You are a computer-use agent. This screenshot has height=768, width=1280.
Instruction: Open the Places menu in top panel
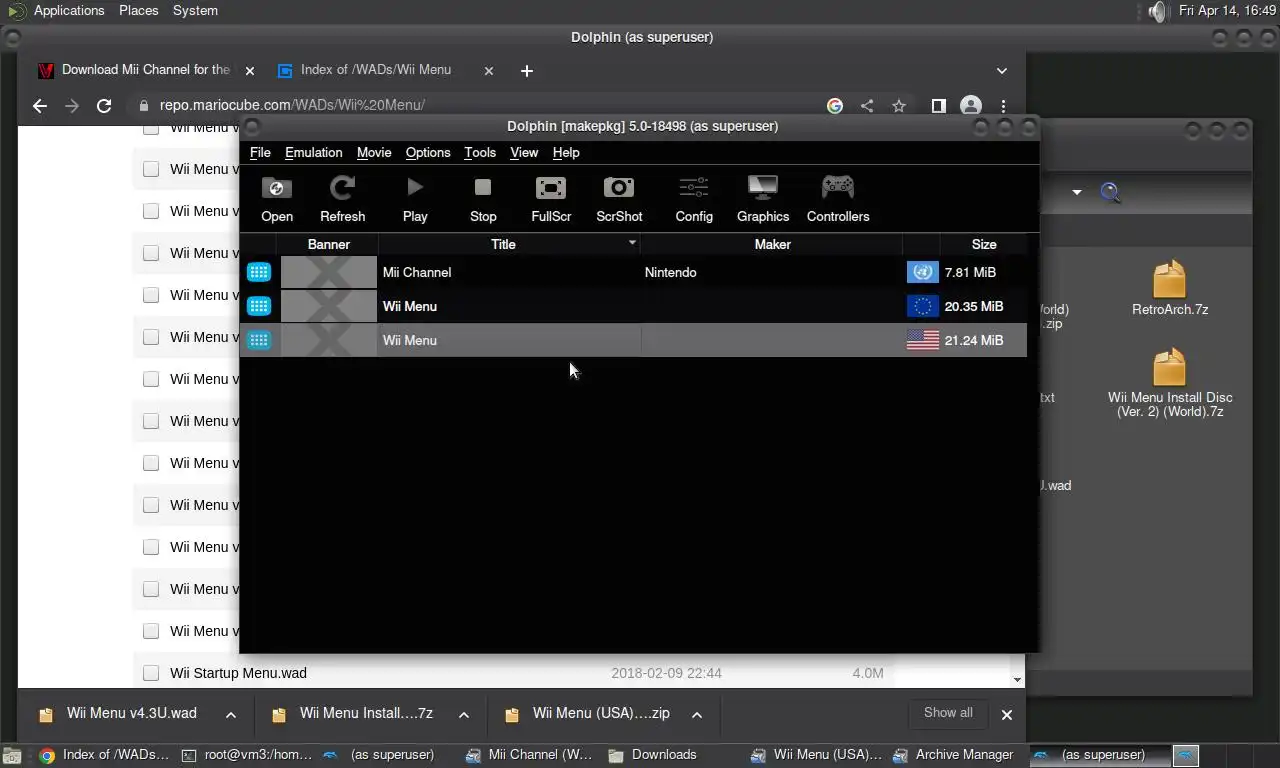pos(138,10)
